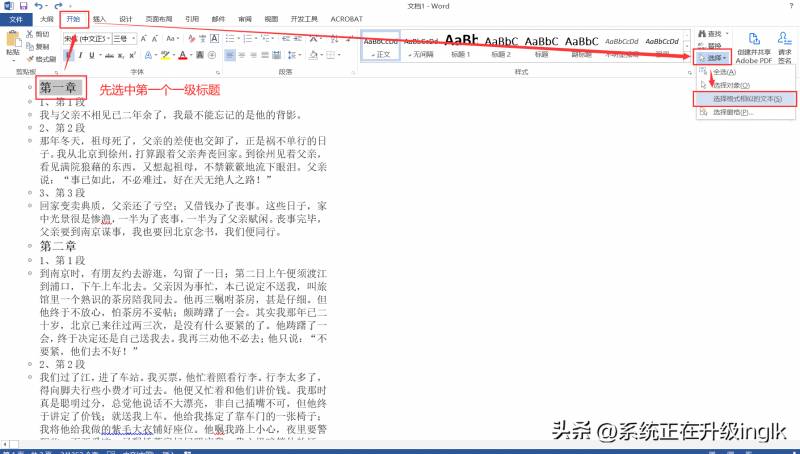Screen dimensions: 800x454
Task: Choose Select All (全选) menu item
Action: point(745,72)
